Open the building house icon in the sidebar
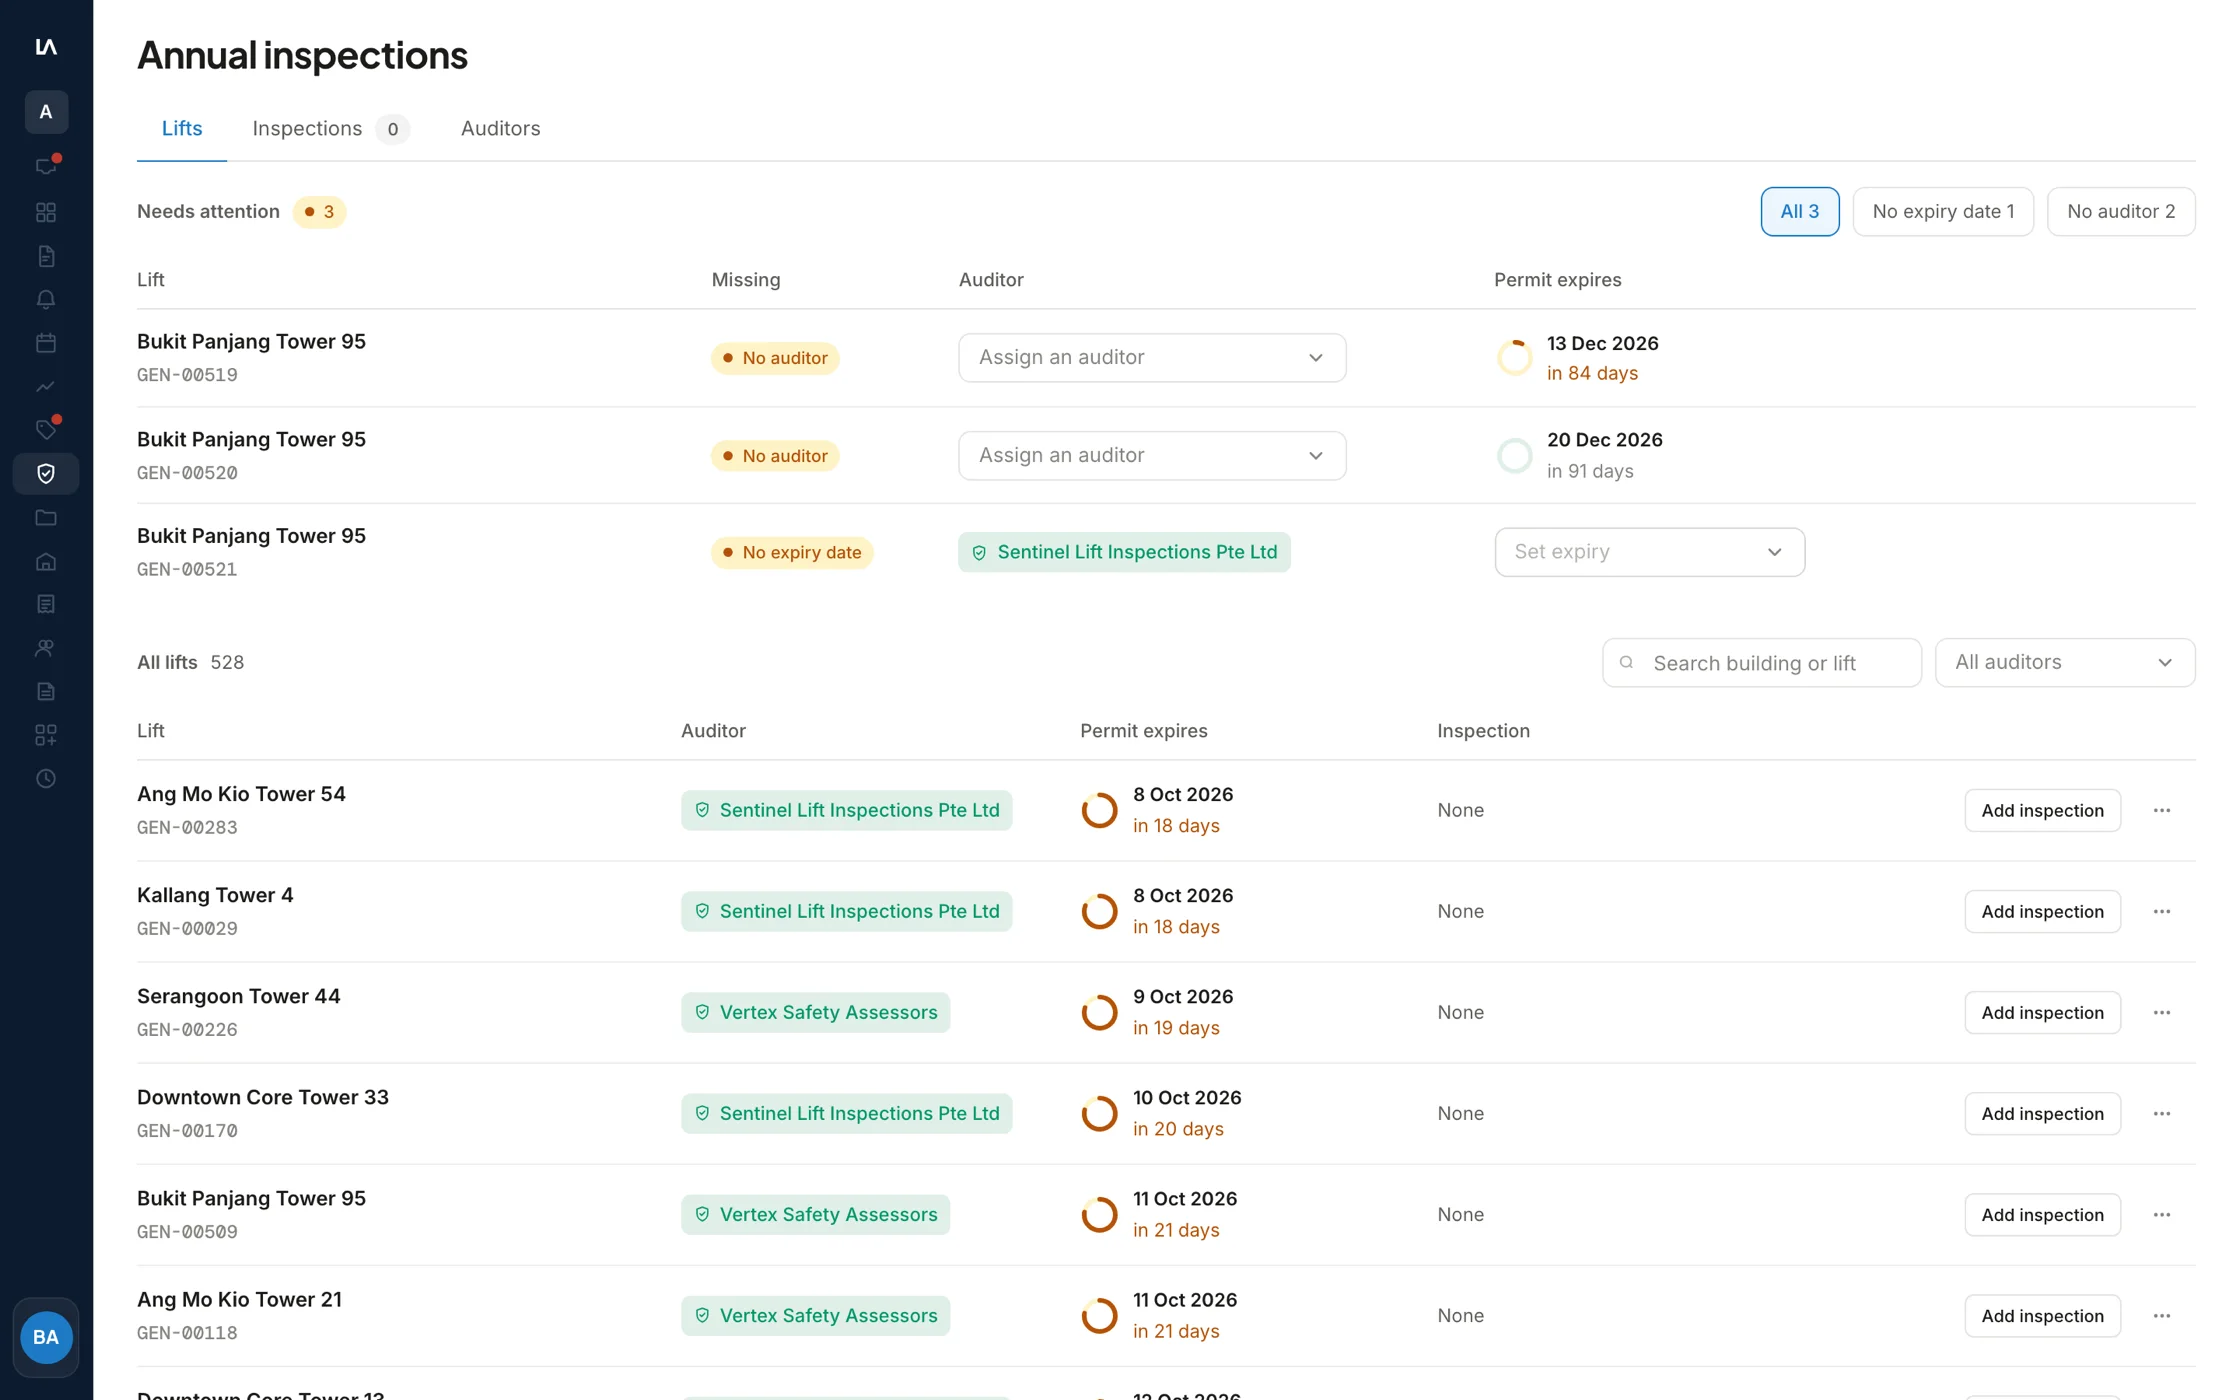The width and height of the screenshot is (2240, 1400). point(46,561)
